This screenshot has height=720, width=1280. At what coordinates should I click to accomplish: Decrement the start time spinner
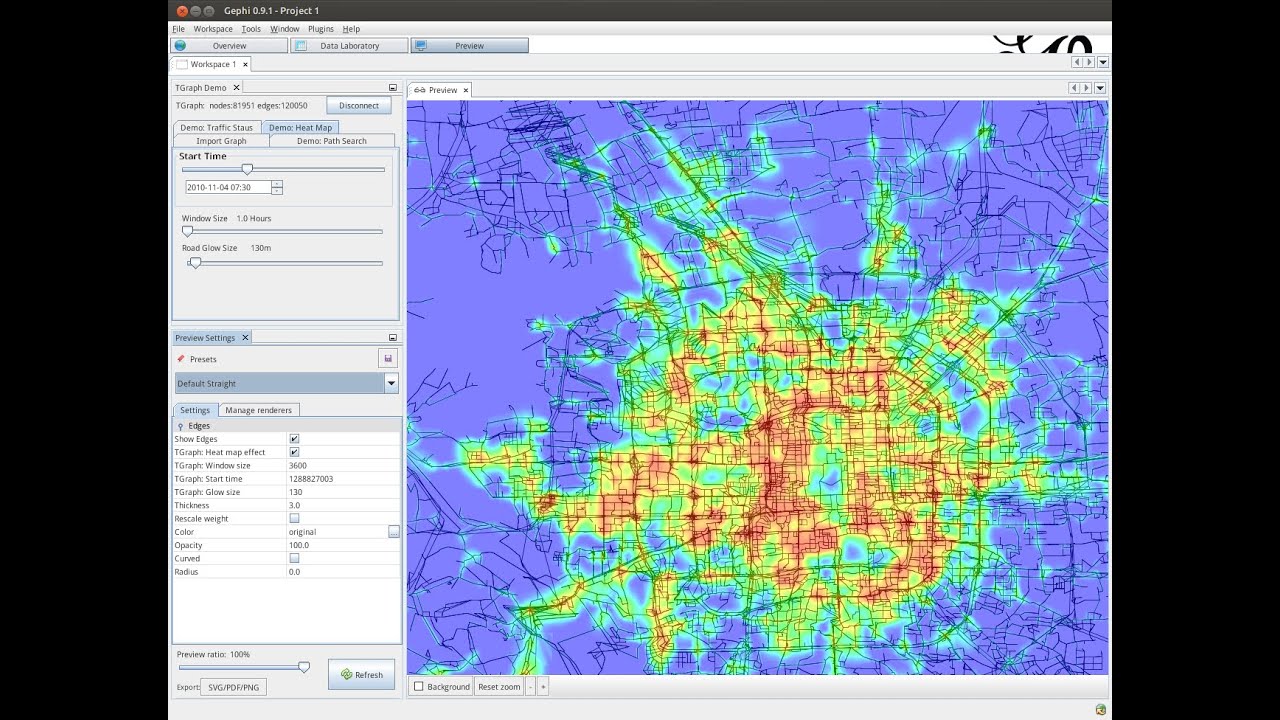point(277,191)
